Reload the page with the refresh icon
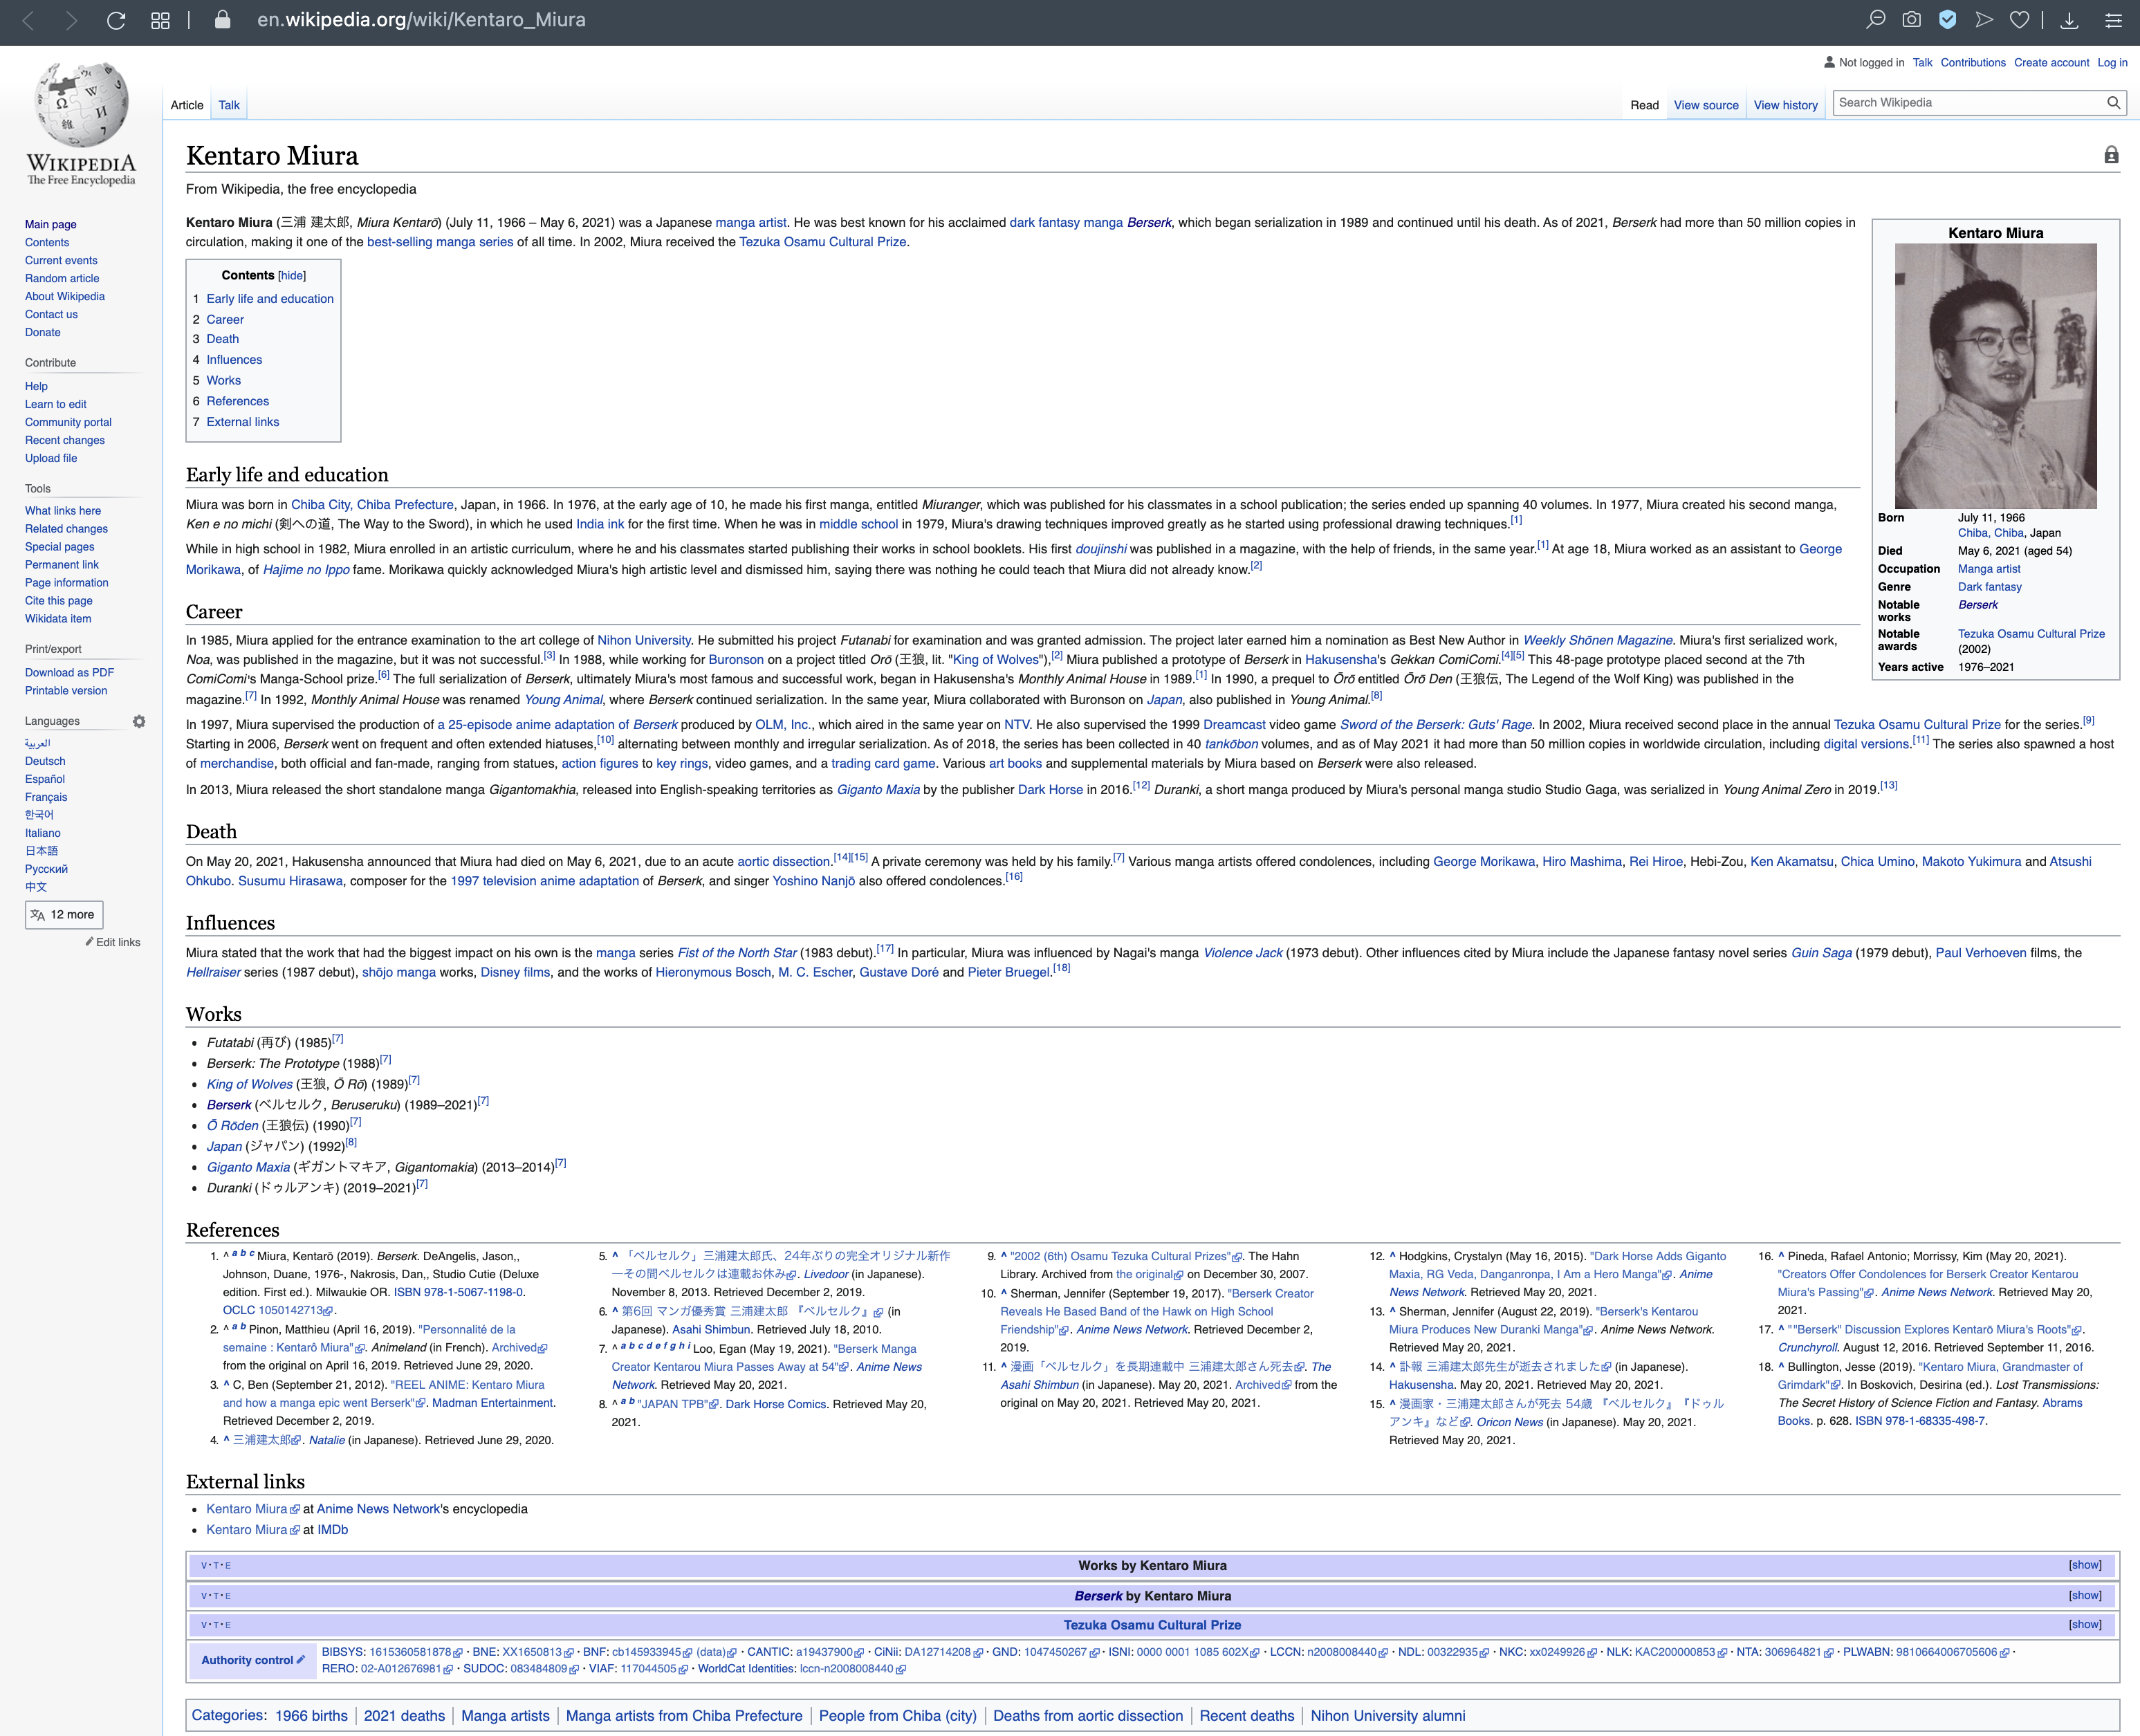Screen dimensions: 2140x1736 click(x=116, y=20)
